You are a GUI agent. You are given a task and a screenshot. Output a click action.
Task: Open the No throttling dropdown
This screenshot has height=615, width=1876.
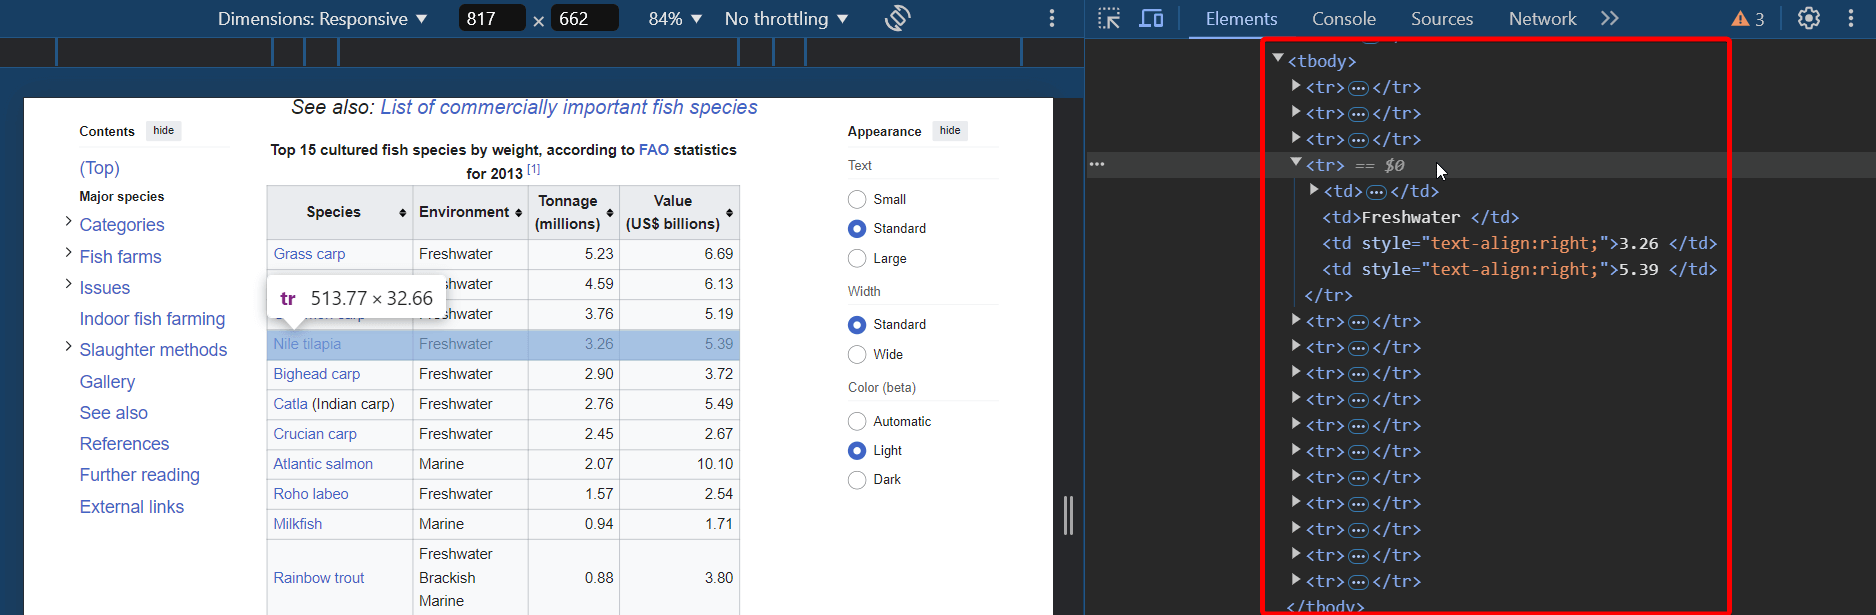[786, 18]
